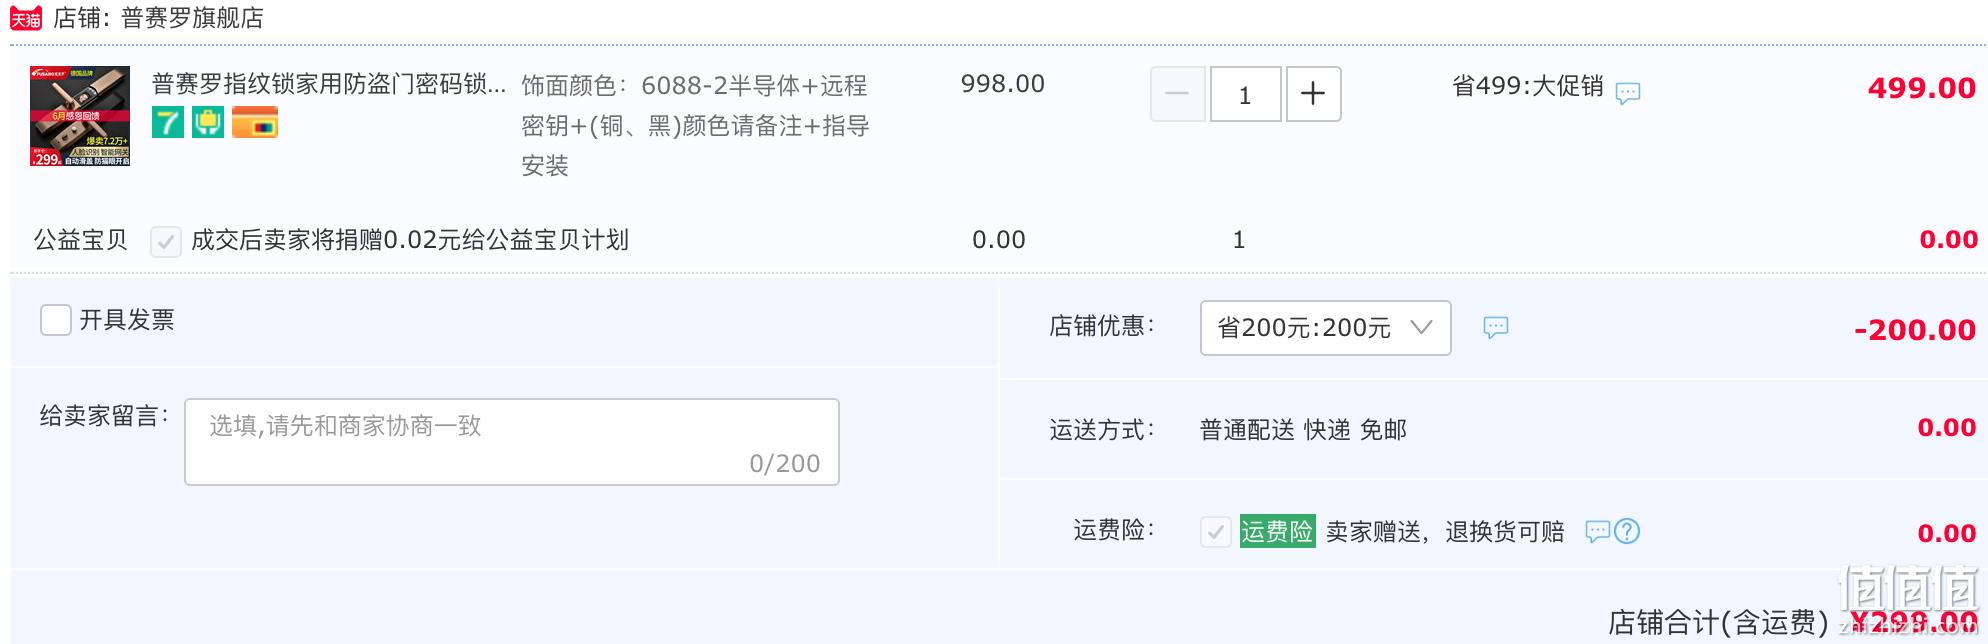Click the fingerprint lock product thumbnail
This screenshot has width=1988, height=644.
pos(80,116)
